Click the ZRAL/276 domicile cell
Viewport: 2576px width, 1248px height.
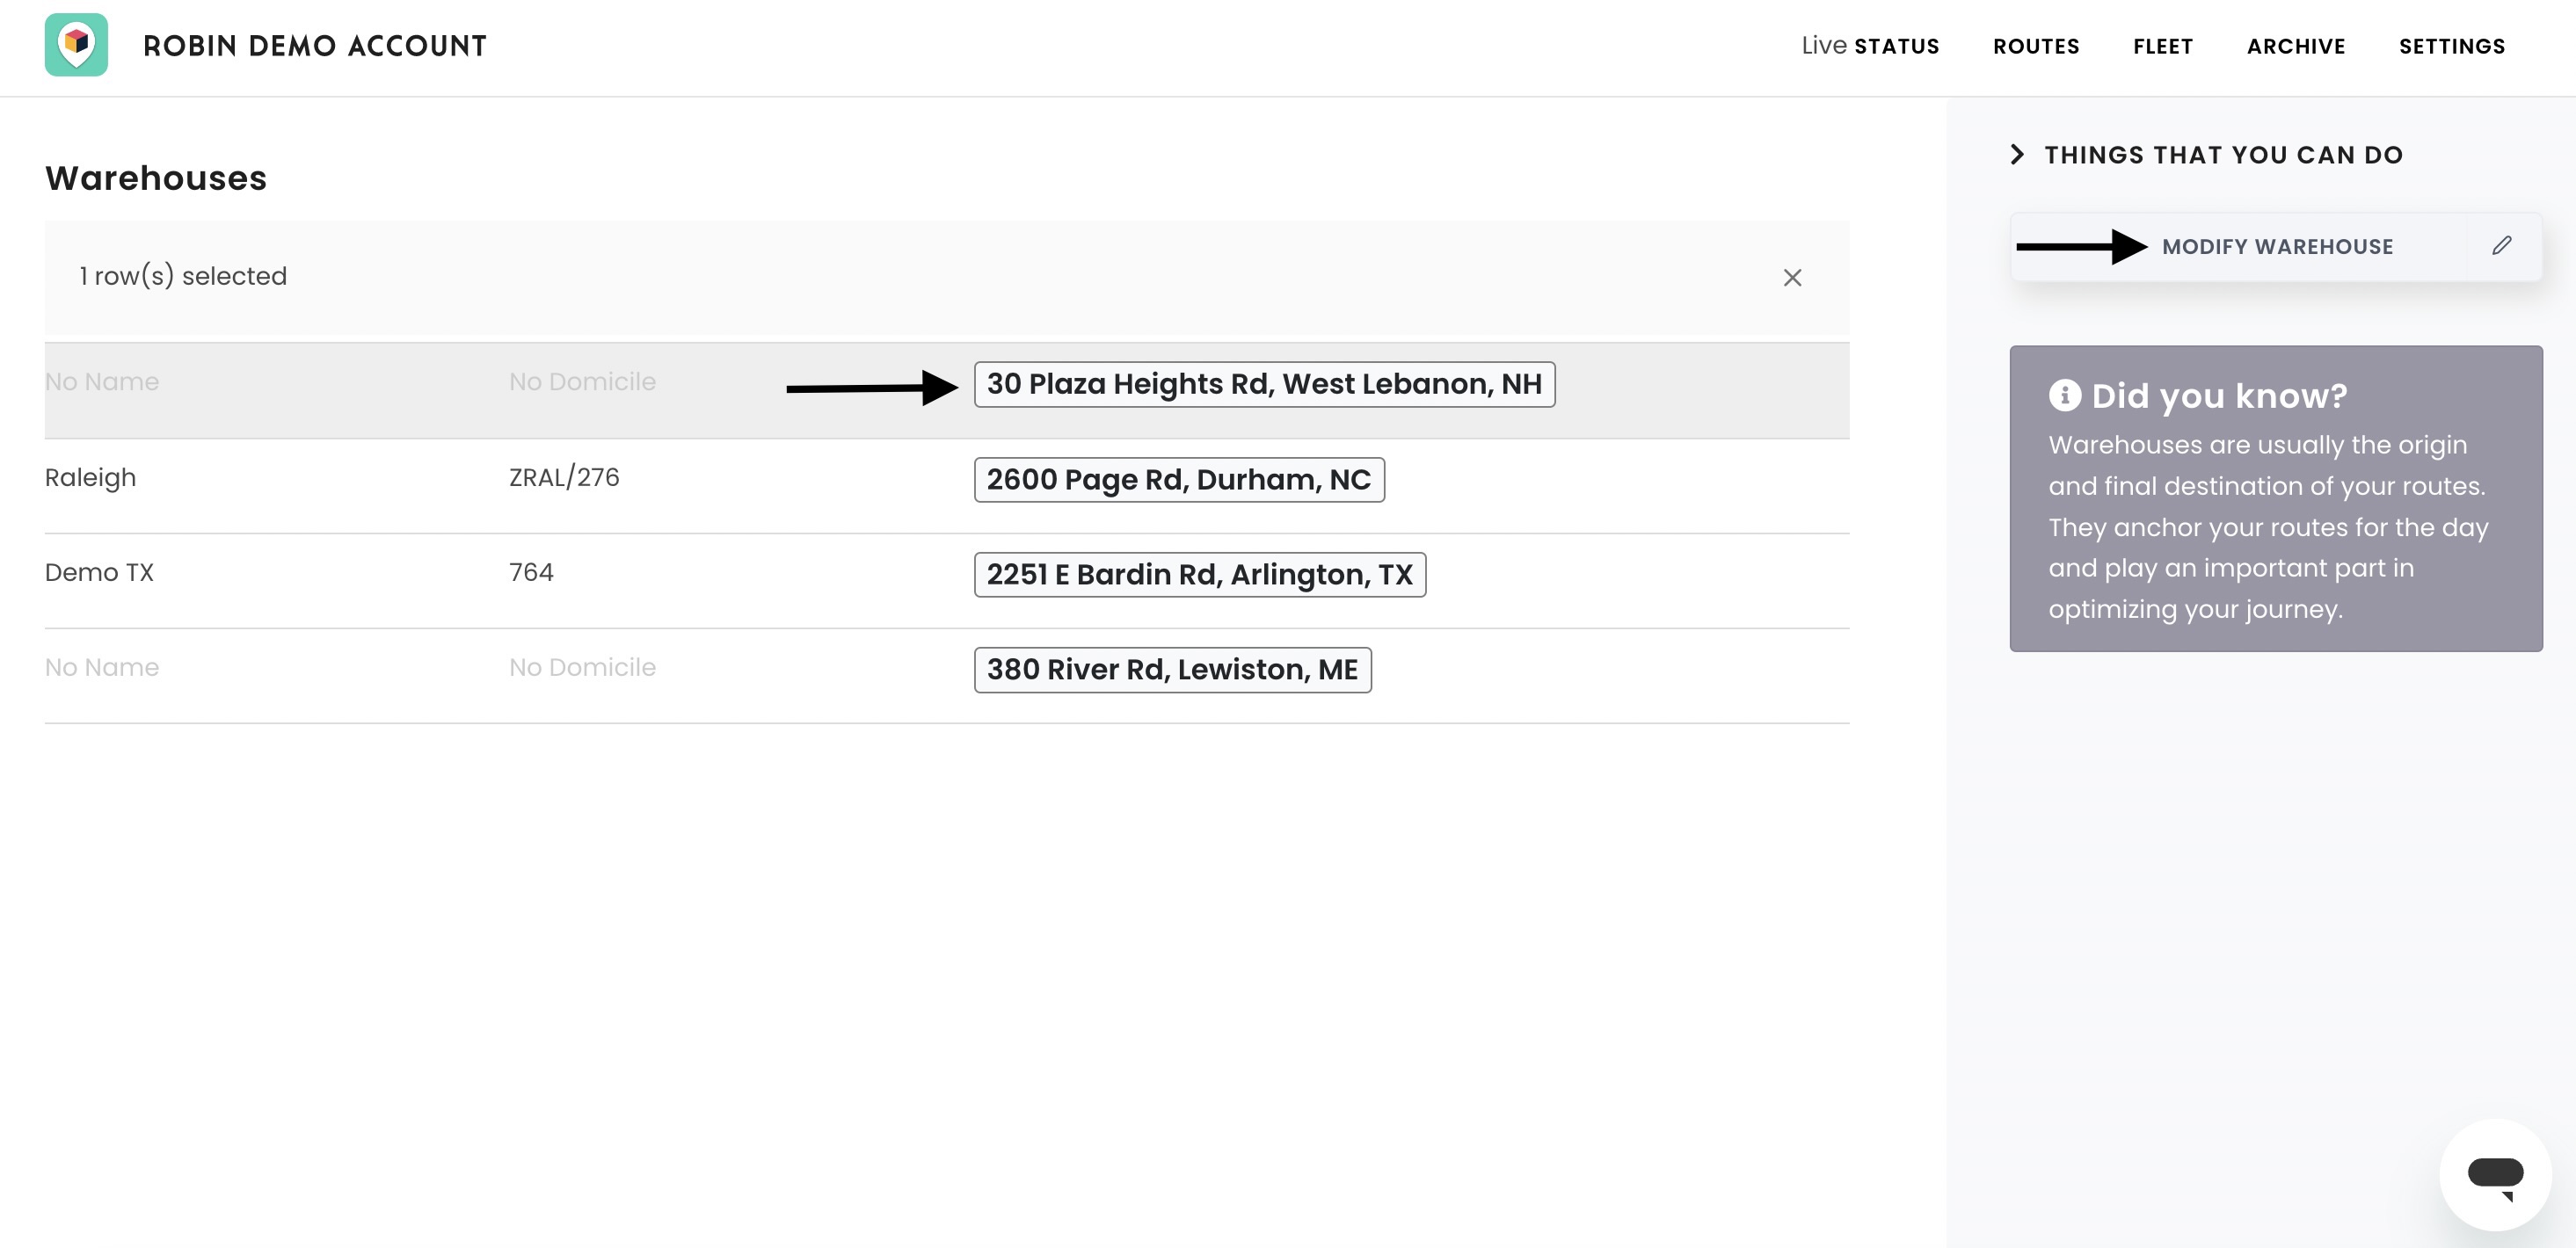(x=564, y=478)
